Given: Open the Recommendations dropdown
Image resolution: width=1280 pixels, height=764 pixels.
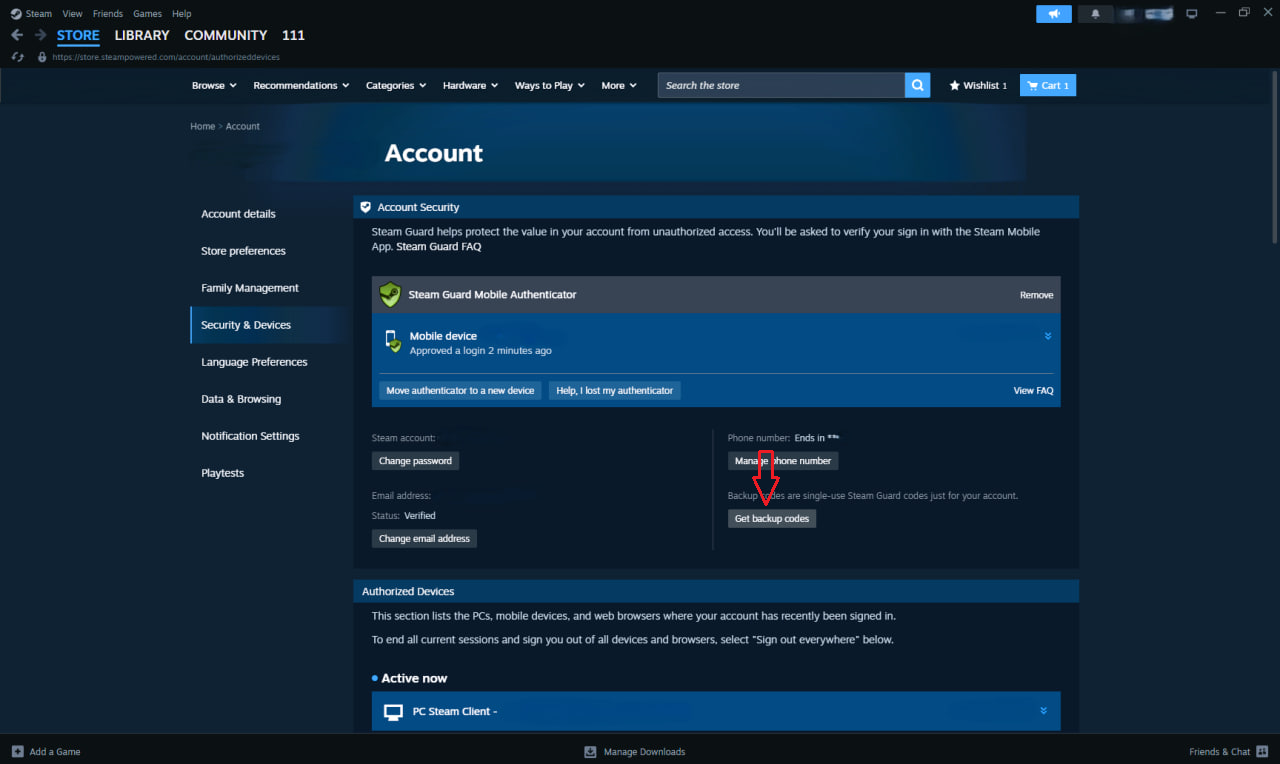Looking at the screenshot, I should tap(301, 86).
